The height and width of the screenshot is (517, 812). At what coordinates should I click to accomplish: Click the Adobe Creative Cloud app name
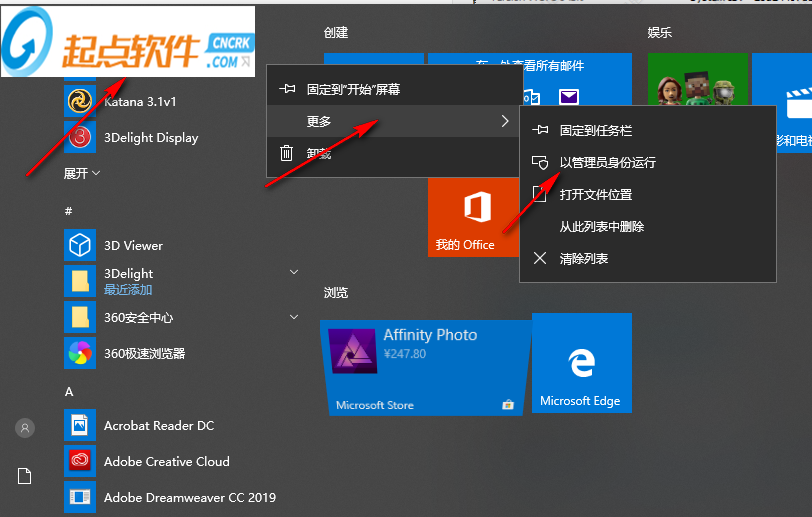167,461
